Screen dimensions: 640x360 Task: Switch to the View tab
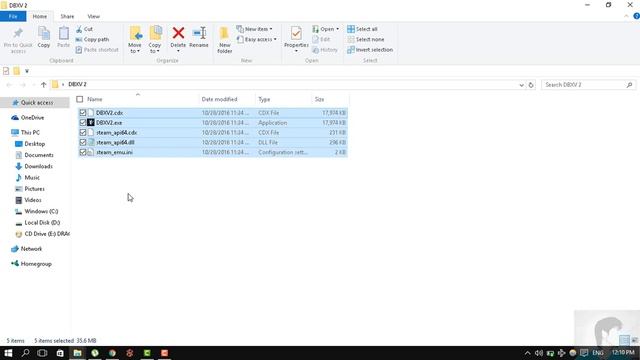click(x=93, y=16)
